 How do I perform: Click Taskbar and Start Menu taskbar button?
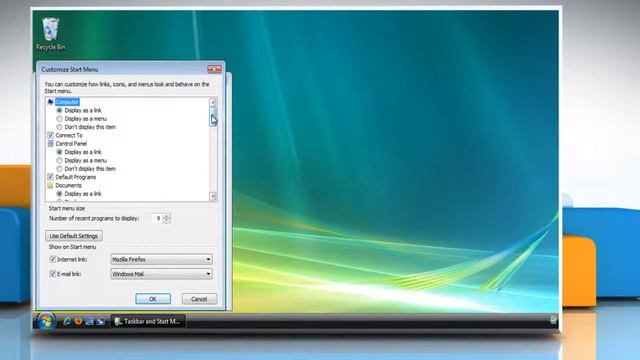[148, 321]
